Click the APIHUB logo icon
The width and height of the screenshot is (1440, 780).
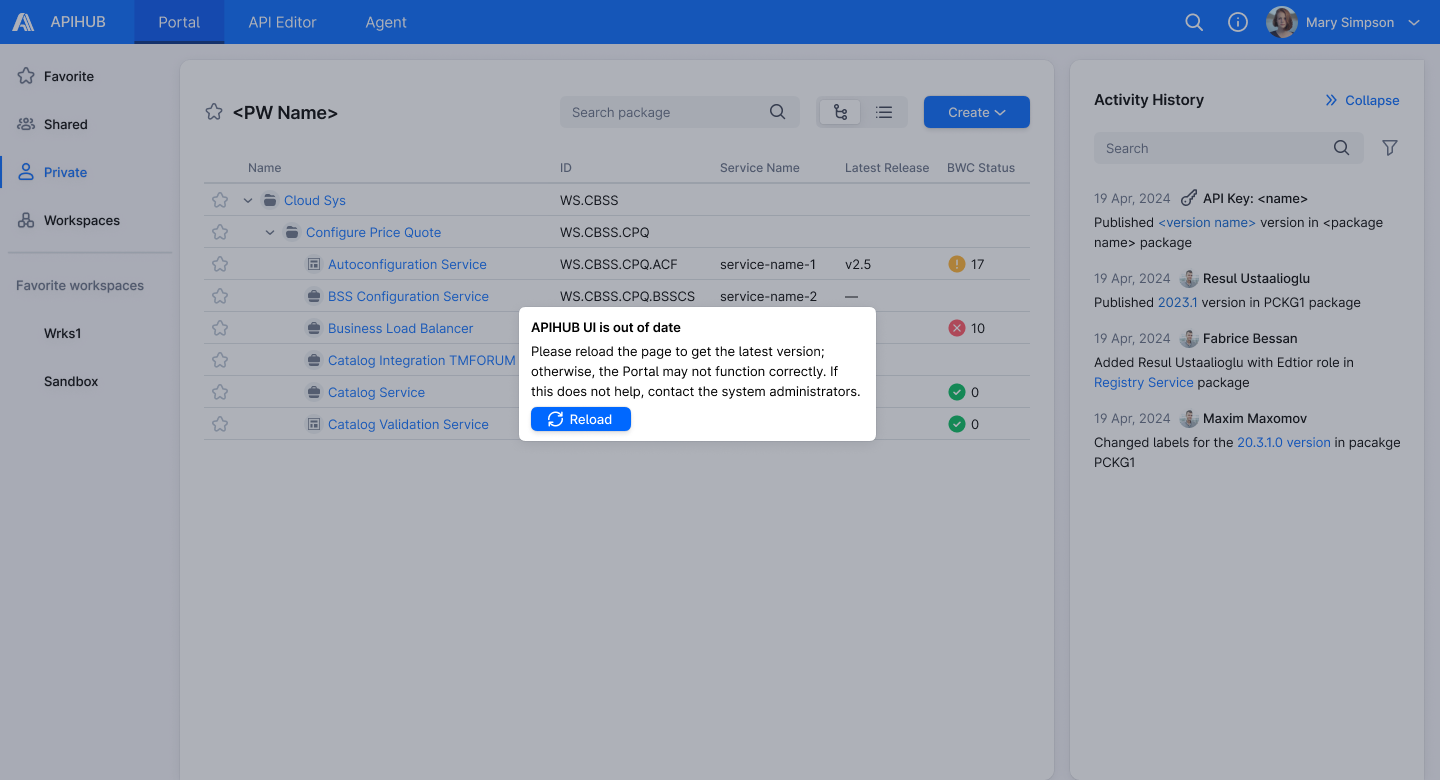[23, 22]
